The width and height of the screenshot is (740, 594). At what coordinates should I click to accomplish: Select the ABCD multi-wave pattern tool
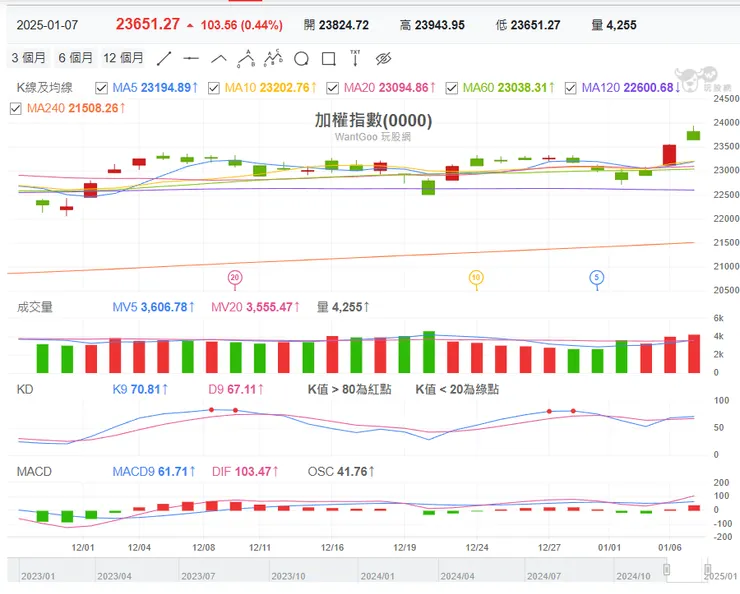click(x=273, y=58)
